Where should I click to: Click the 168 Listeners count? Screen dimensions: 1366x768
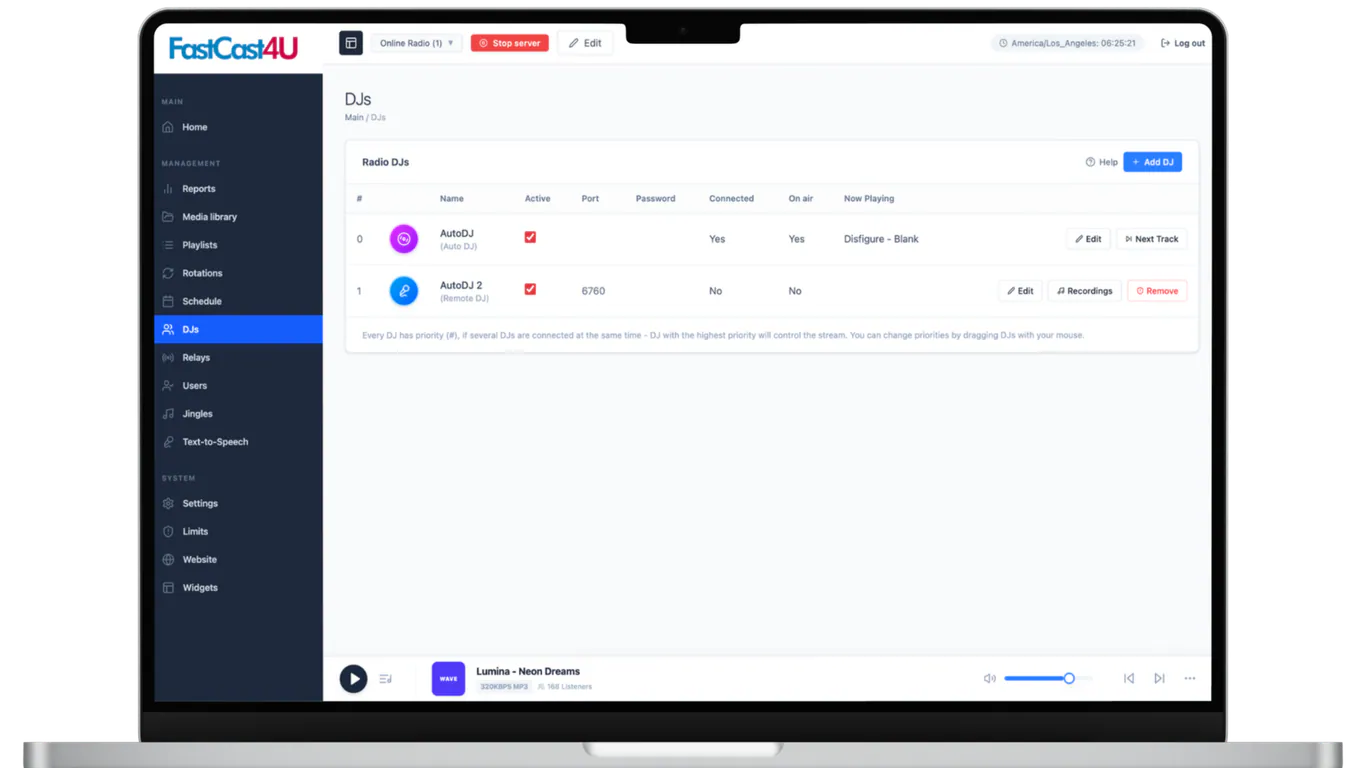[565, 687]
